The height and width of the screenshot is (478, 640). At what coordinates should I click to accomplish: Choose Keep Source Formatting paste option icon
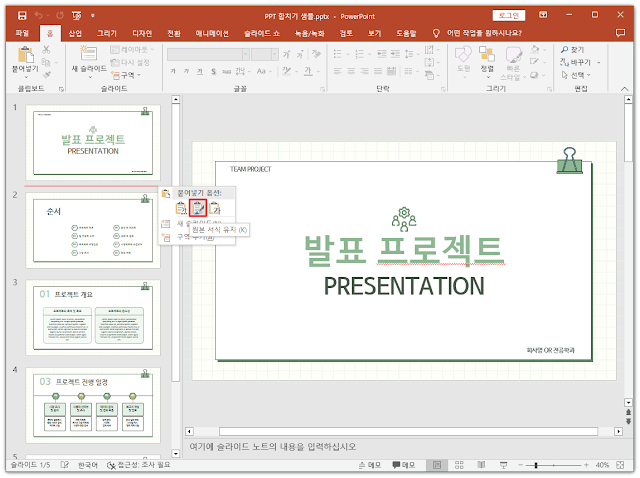tap(198, 208)
